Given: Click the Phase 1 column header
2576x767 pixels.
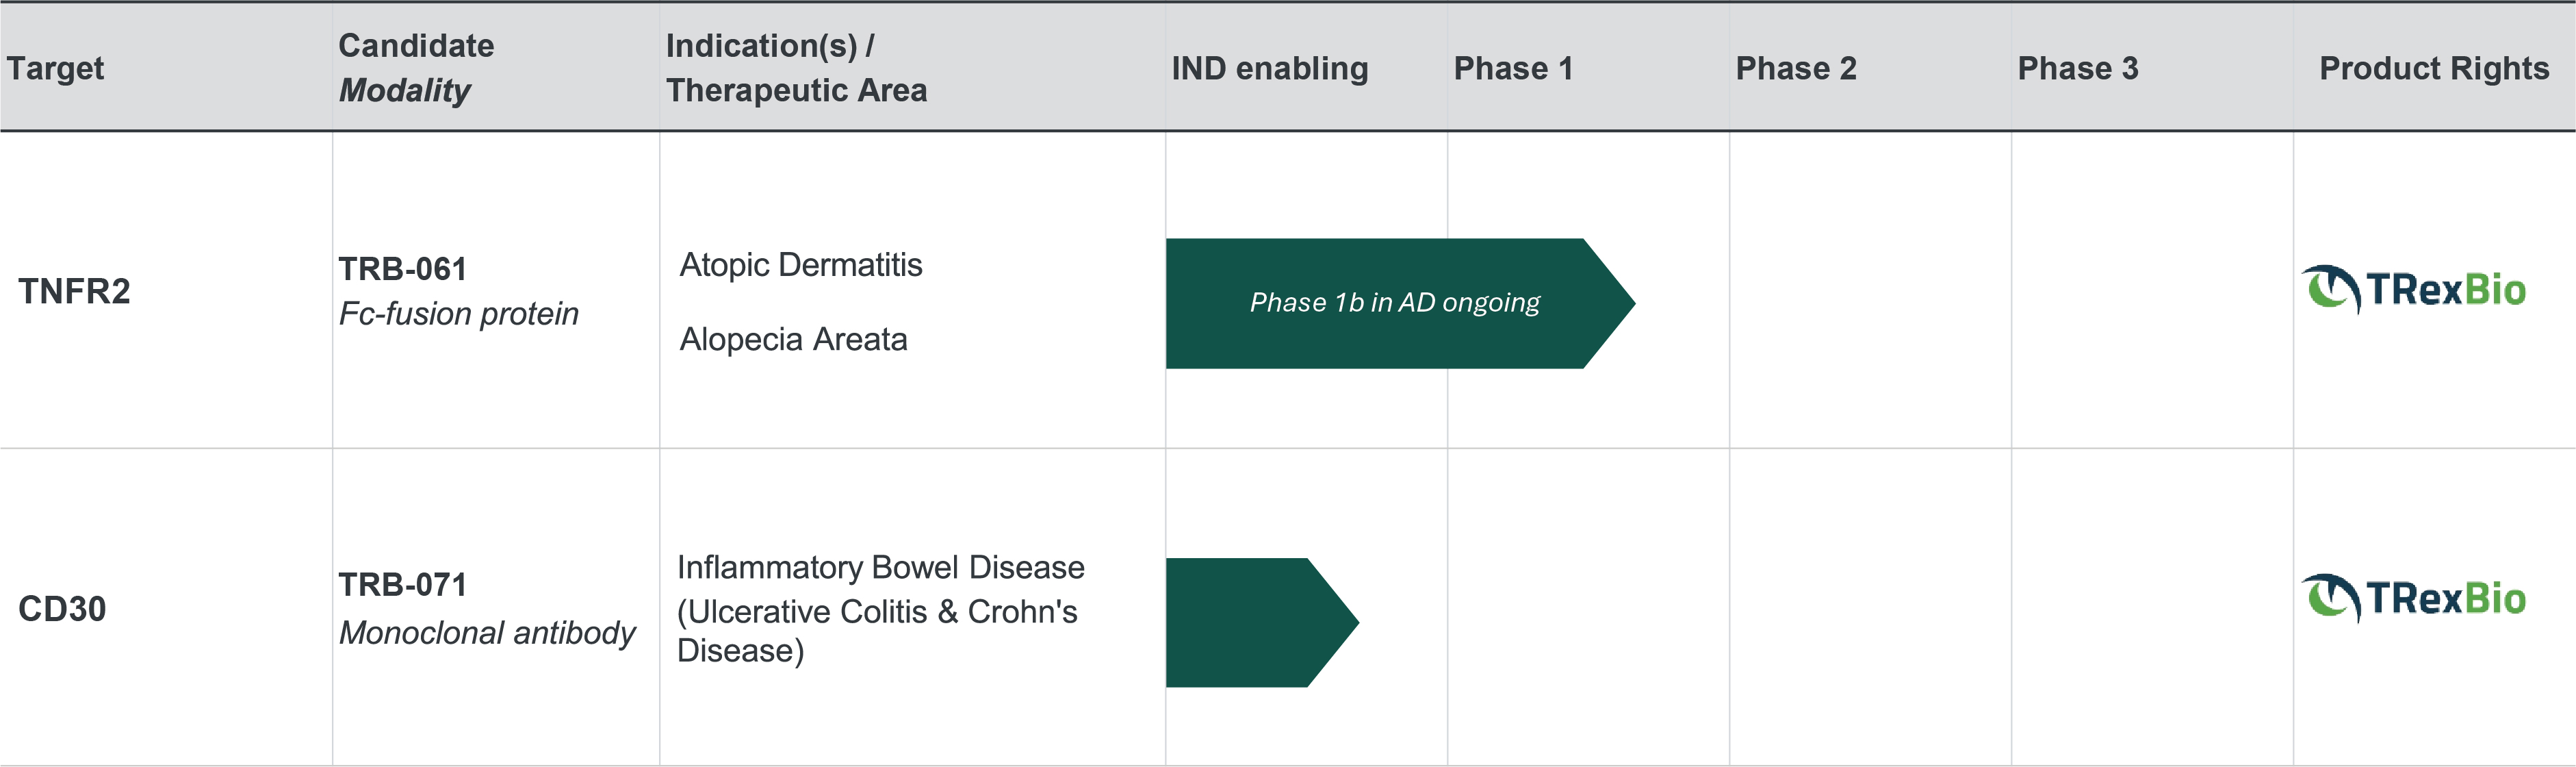Looking at the screenshot, I should coord(1513,68).
